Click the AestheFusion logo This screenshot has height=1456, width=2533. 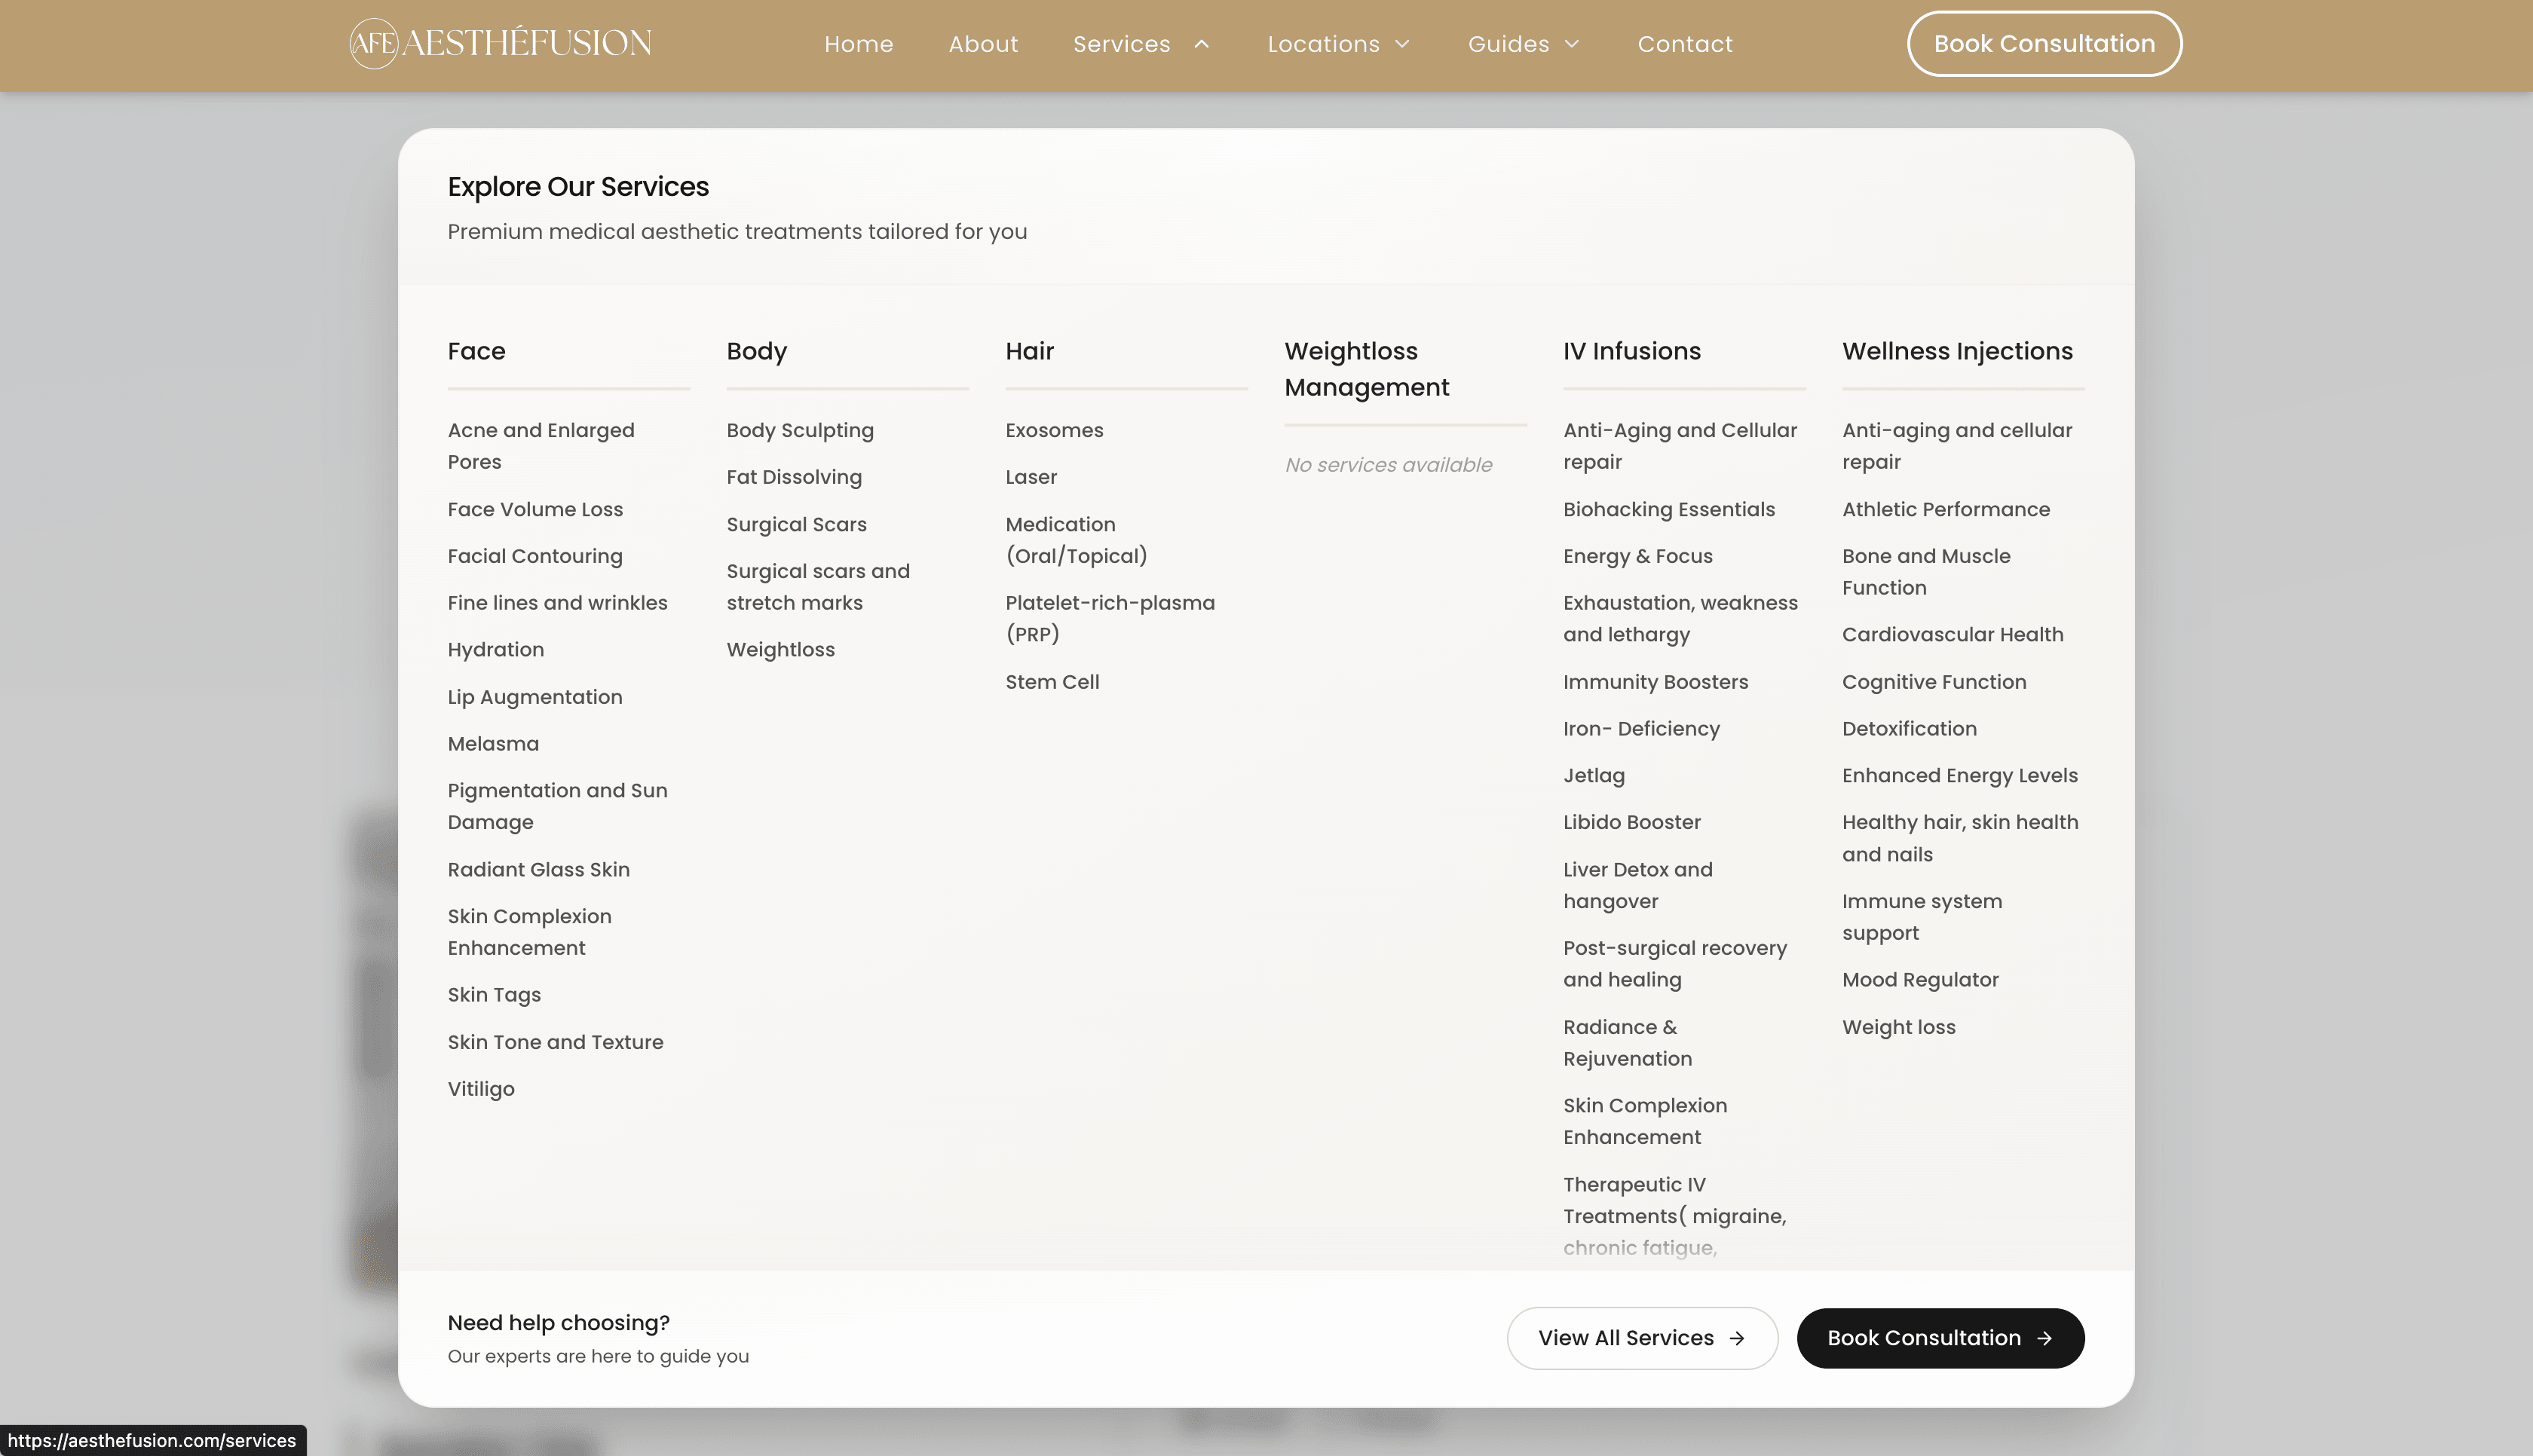[x=500, y=43]
